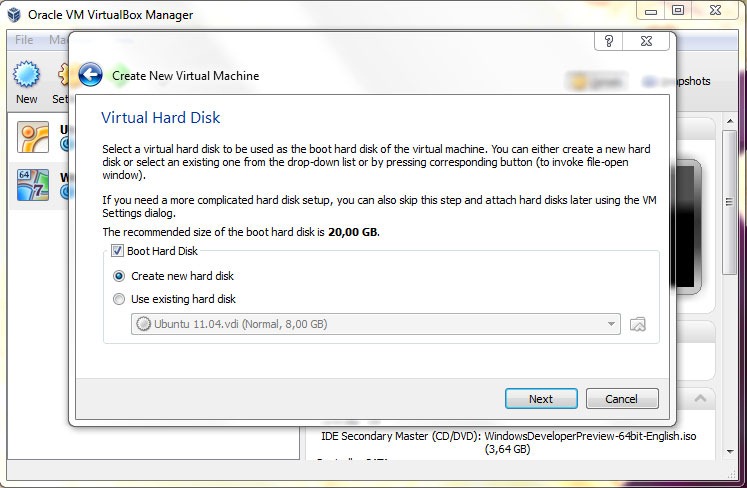Click the dialog help question mark button
This screenshot has height=488, width=747.
click(x=608, y=41)
